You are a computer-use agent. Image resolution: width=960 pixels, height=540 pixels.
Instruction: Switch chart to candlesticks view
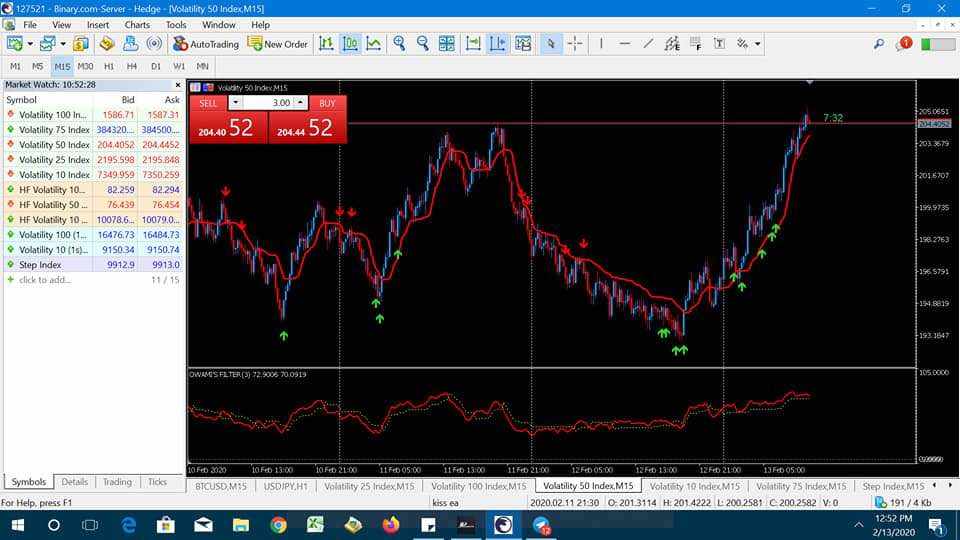(x=350, y=44)
